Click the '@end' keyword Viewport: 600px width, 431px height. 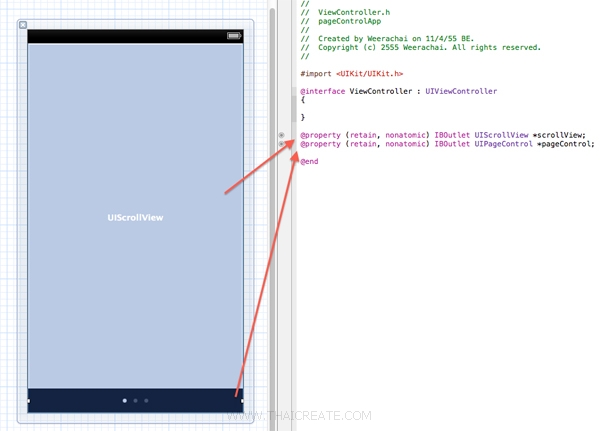click(309, 162)
